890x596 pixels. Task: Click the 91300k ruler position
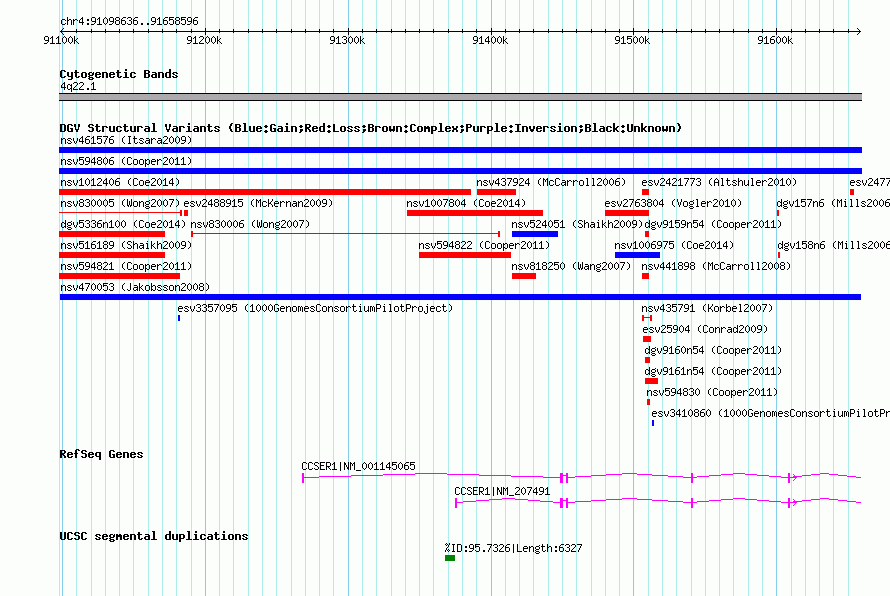pos(347,40)
